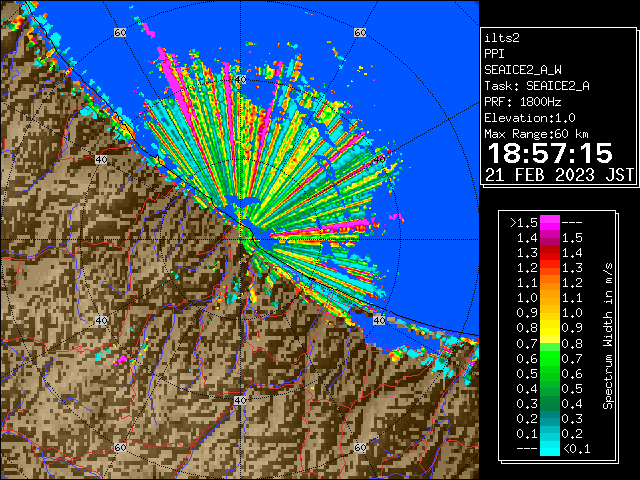Click the "Max Range:60 km" text
Viewport: 640px width, 480px height.
click(536, 134)
